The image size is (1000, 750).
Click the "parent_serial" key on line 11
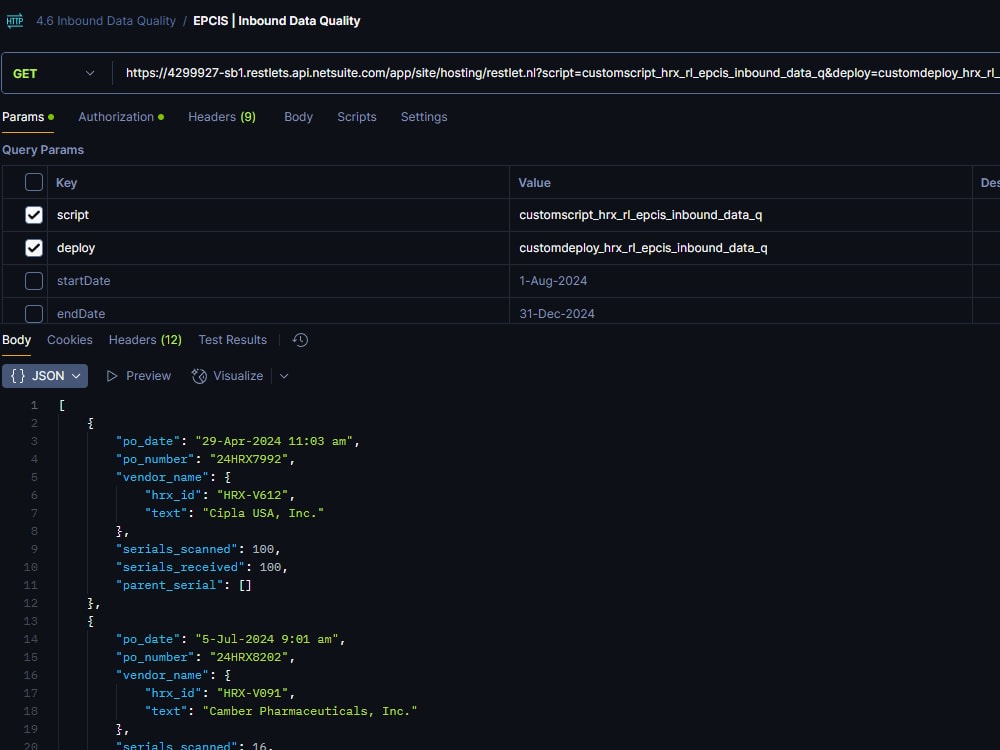(x=169, y=585)
